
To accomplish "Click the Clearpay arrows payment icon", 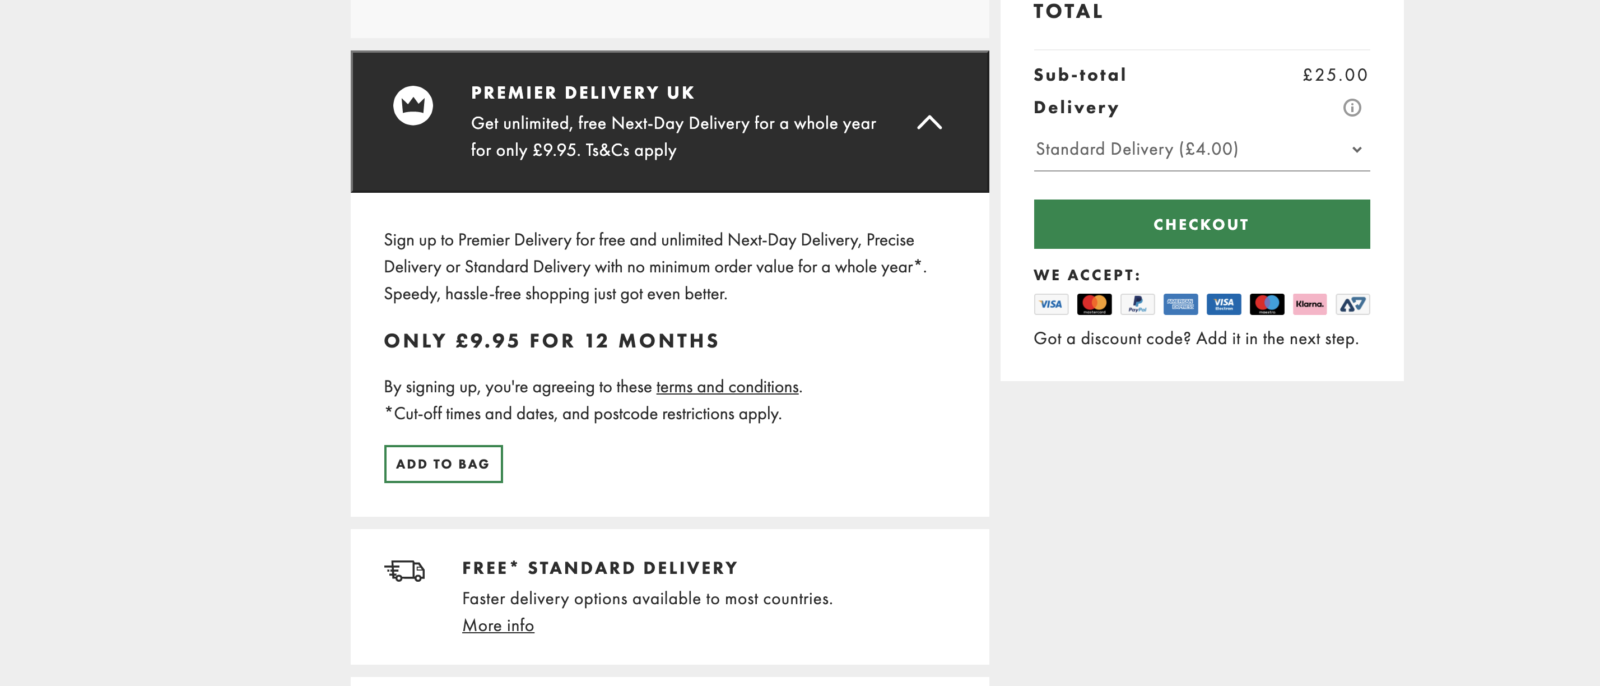I will [1352, 304].
